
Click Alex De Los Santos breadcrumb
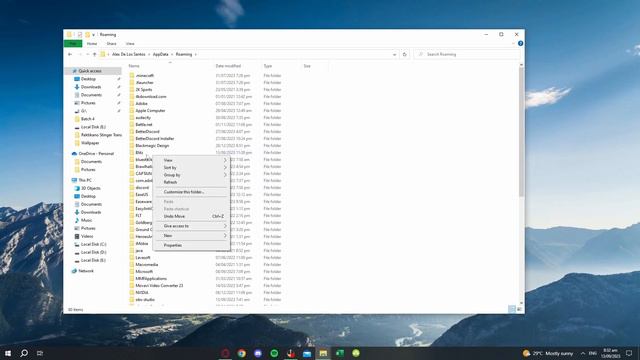[129, 54]
